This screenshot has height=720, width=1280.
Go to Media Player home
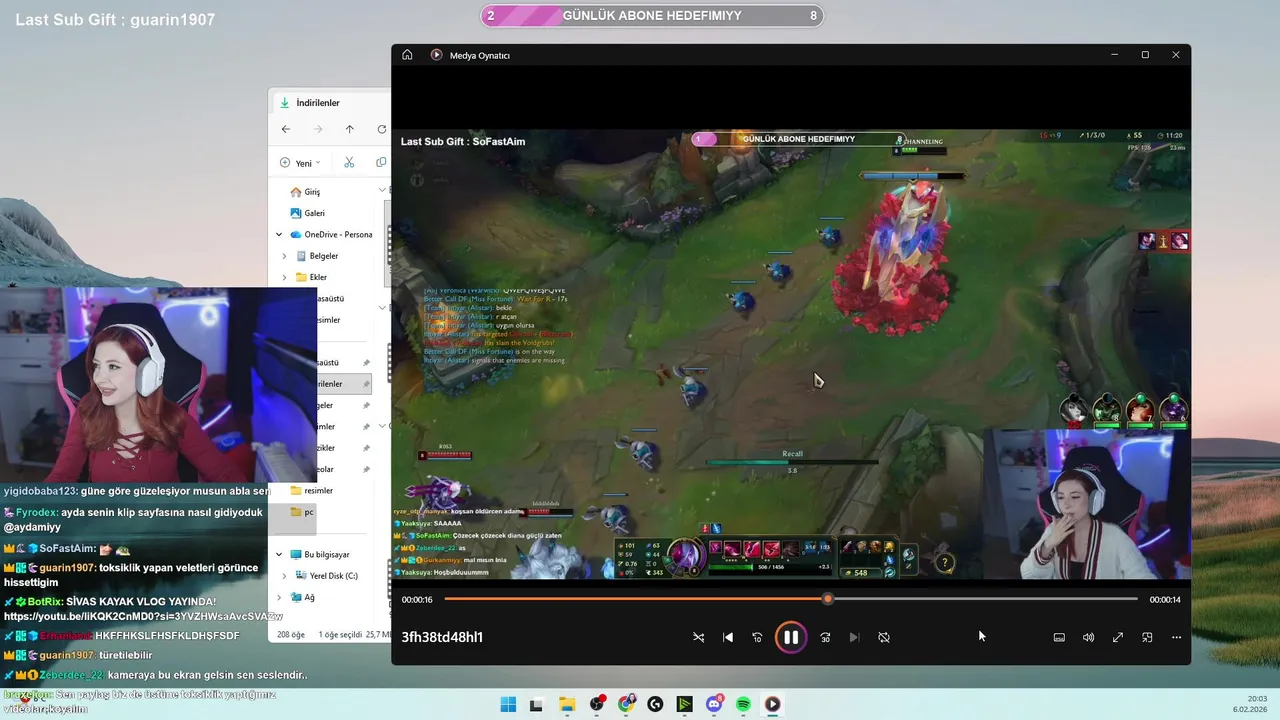[407, 55]
